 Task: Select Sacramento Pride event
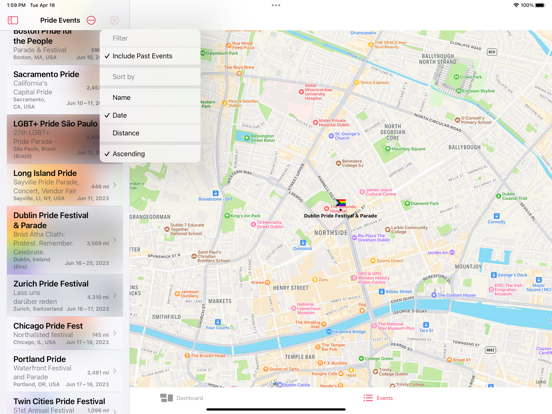click(54, 89)
